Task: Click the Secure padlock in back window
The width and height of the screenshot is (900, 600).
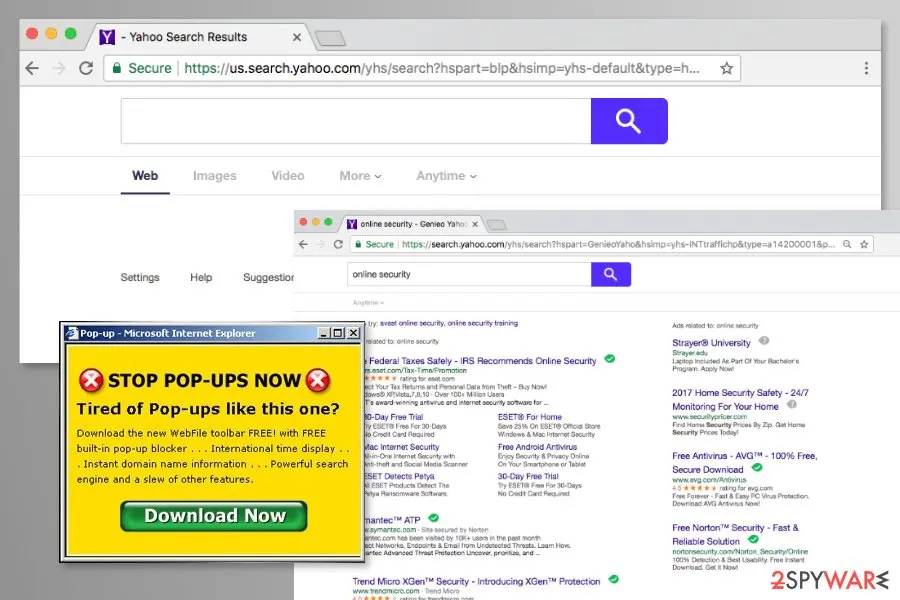Action: [117, 68]
